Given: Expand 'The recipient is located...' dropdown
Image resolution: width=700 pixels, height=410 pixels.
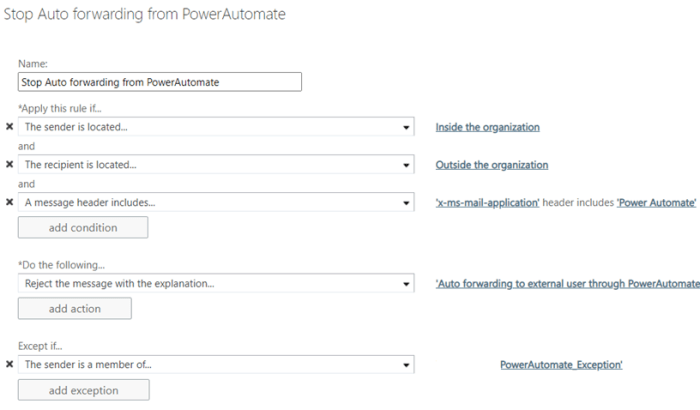Looking at the screenshot, I should pyautogui.click(x=405, y=165).
